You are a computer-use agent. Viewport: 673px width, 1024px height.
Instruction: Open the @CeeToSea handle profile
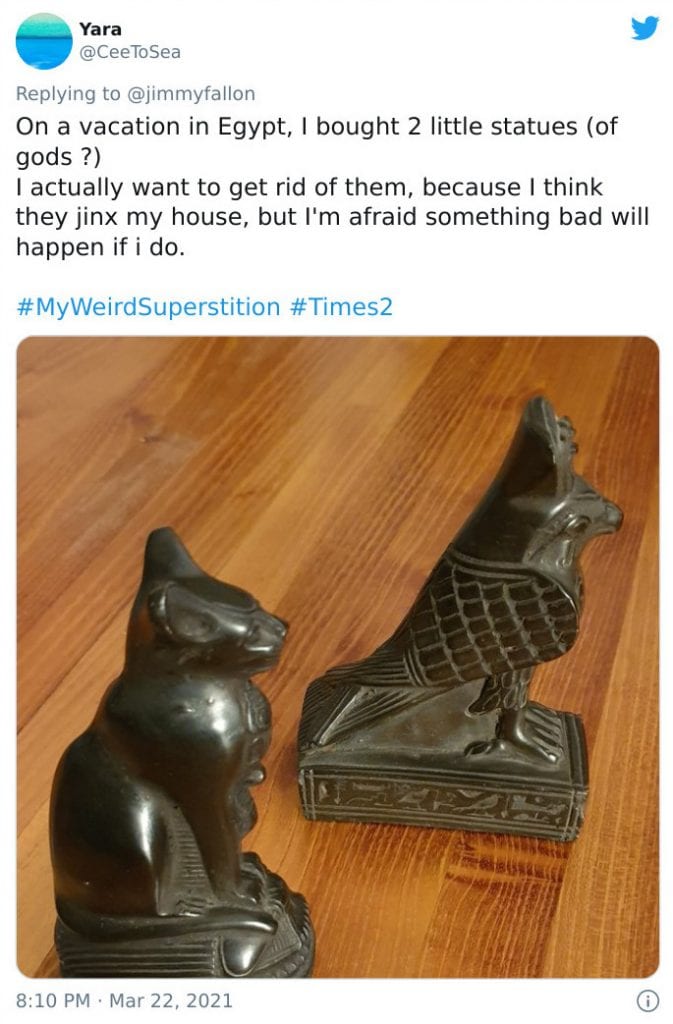(x=130, y=52)
